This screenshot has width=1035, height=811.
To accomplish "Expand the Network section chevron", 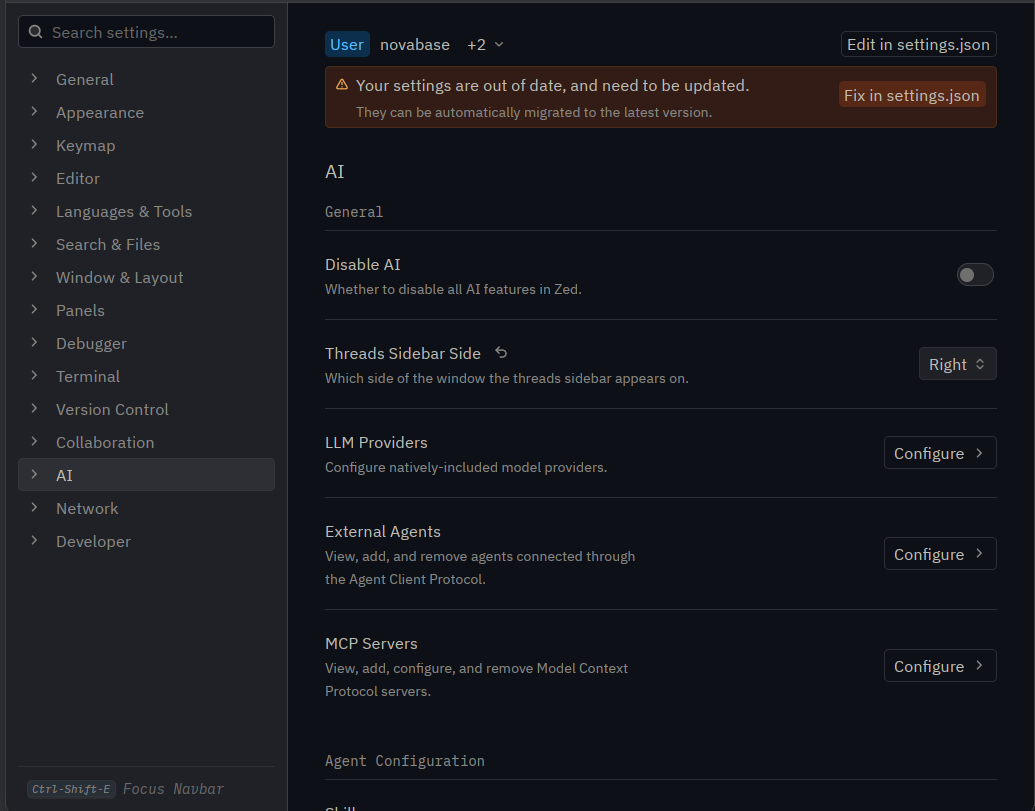I will click(34, 507).
